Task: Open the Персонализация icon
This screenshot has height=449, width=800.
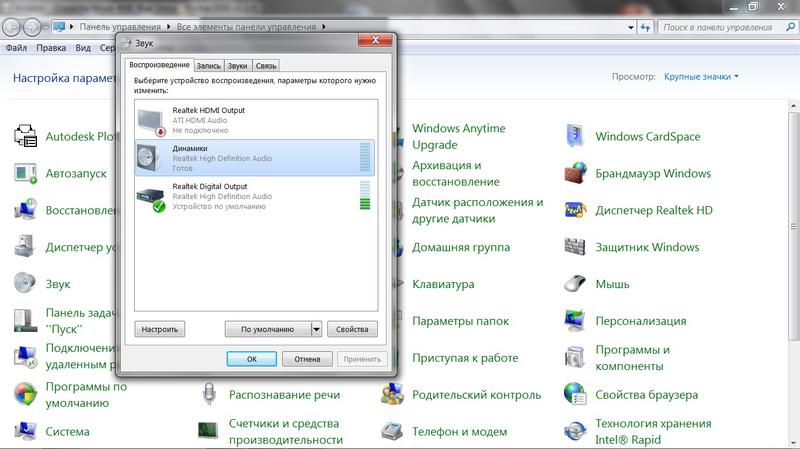Action: [575, 321]
